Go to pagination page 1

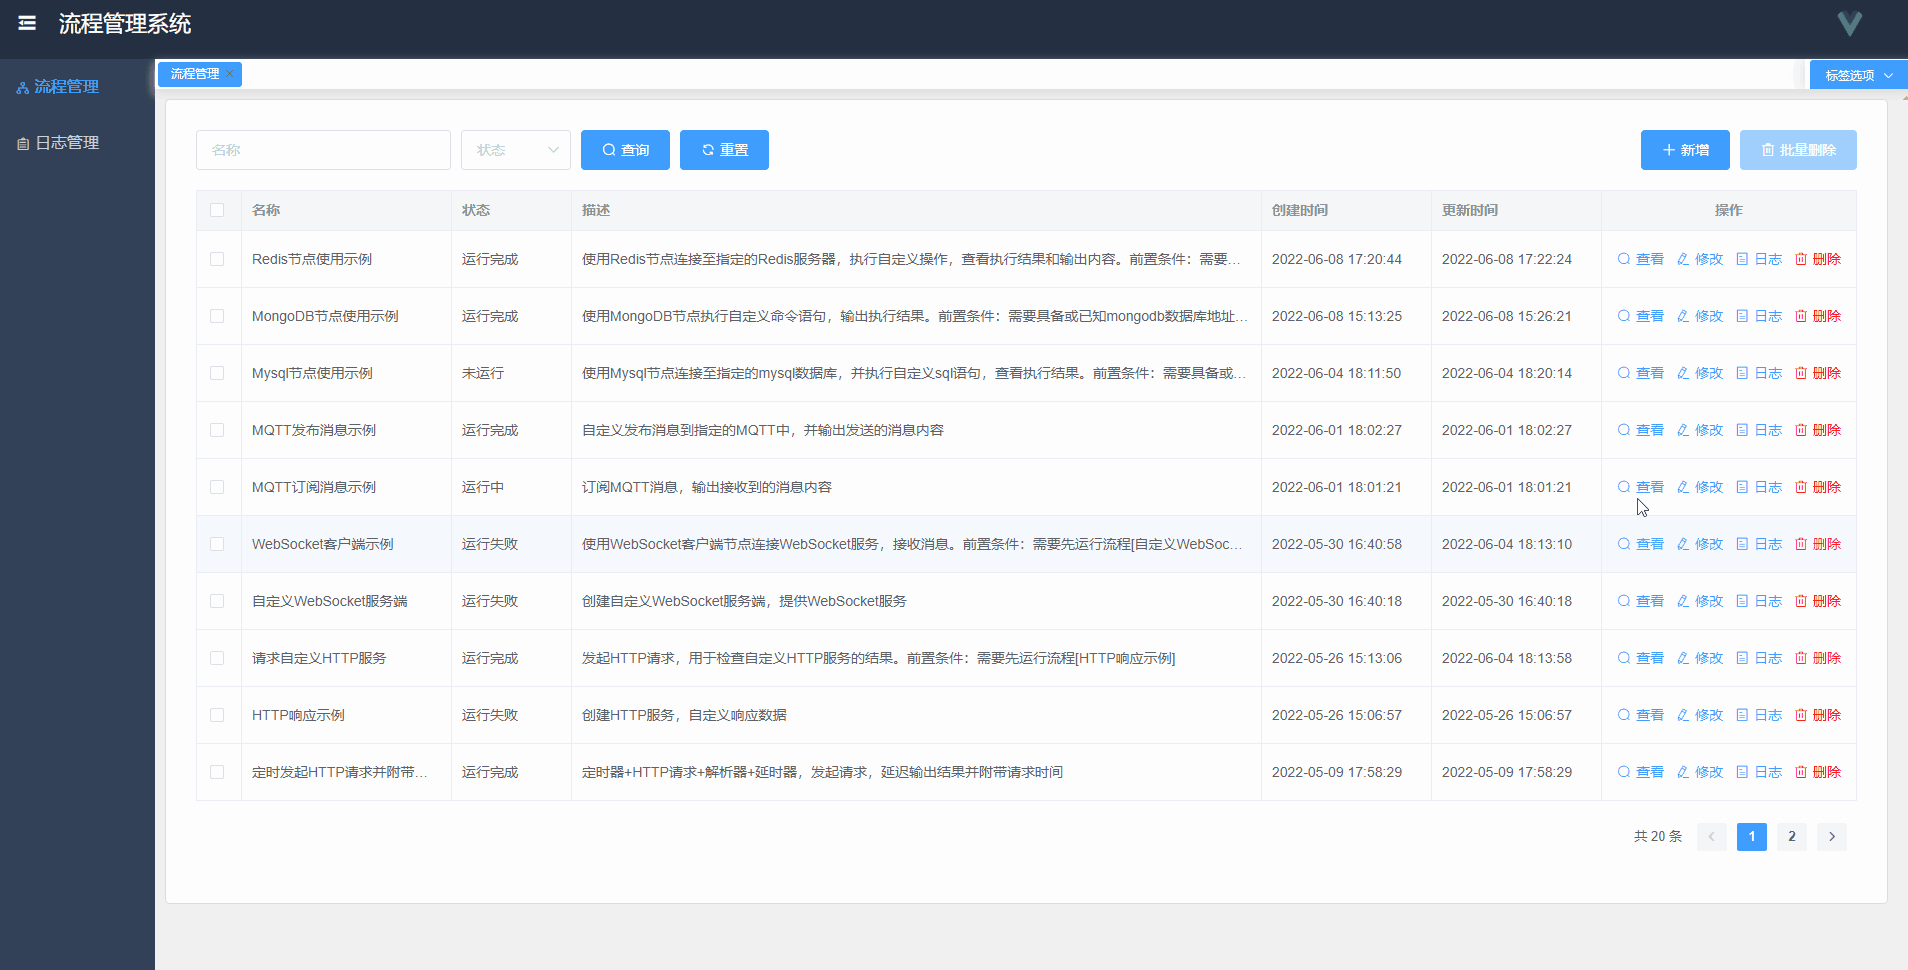coord(1751,837)
